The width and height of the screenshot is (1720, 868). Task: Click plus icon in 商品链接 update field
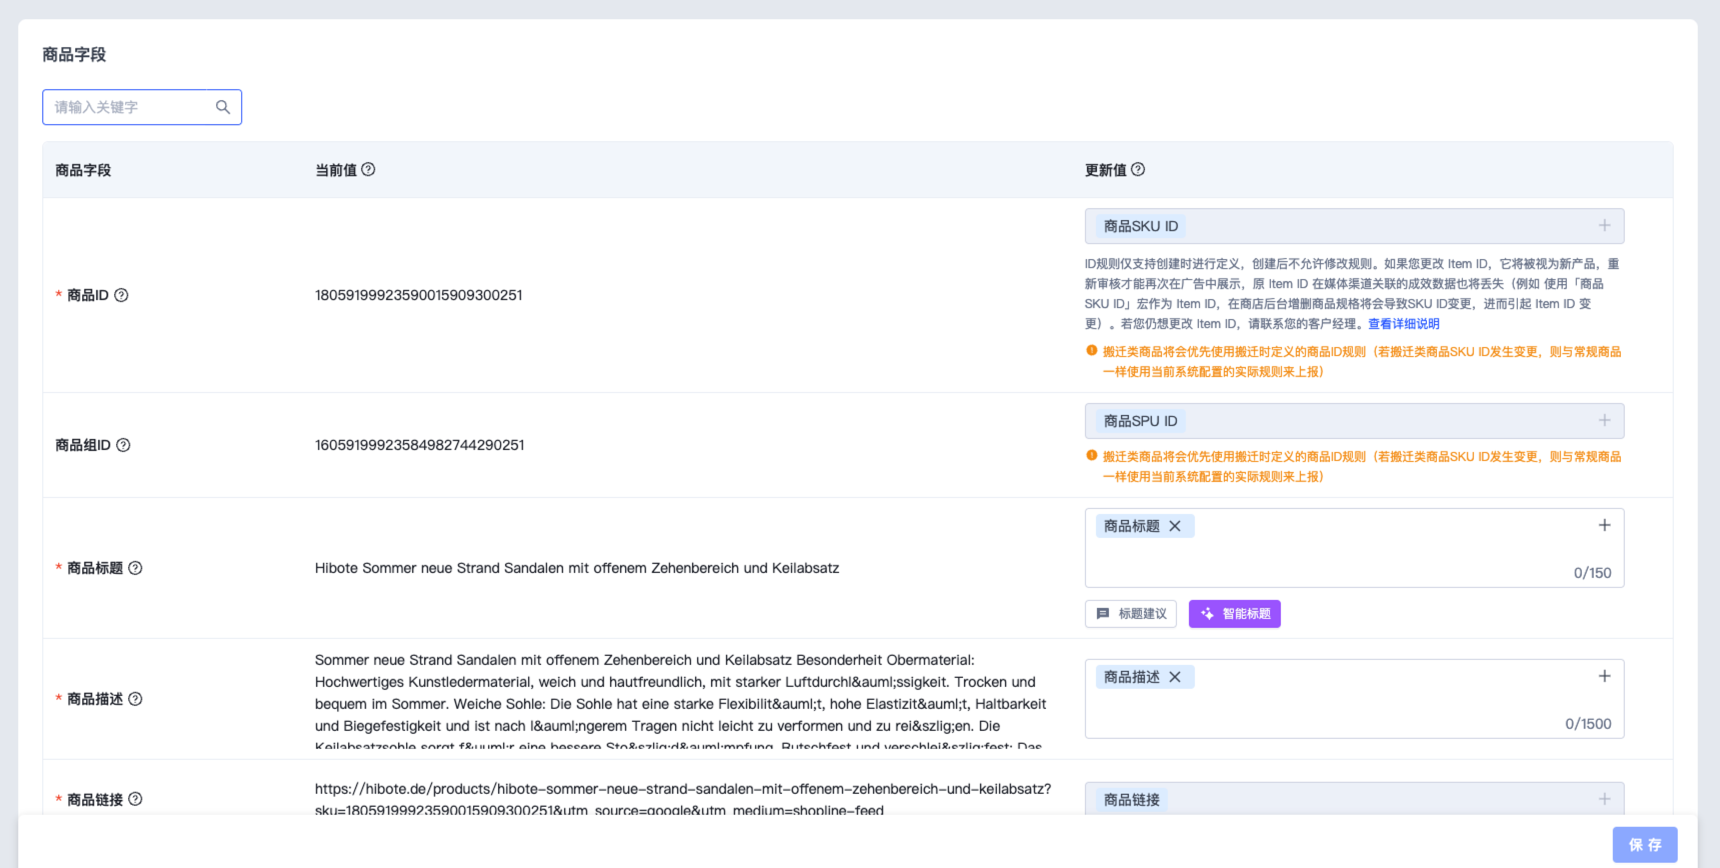point(1604,799)
